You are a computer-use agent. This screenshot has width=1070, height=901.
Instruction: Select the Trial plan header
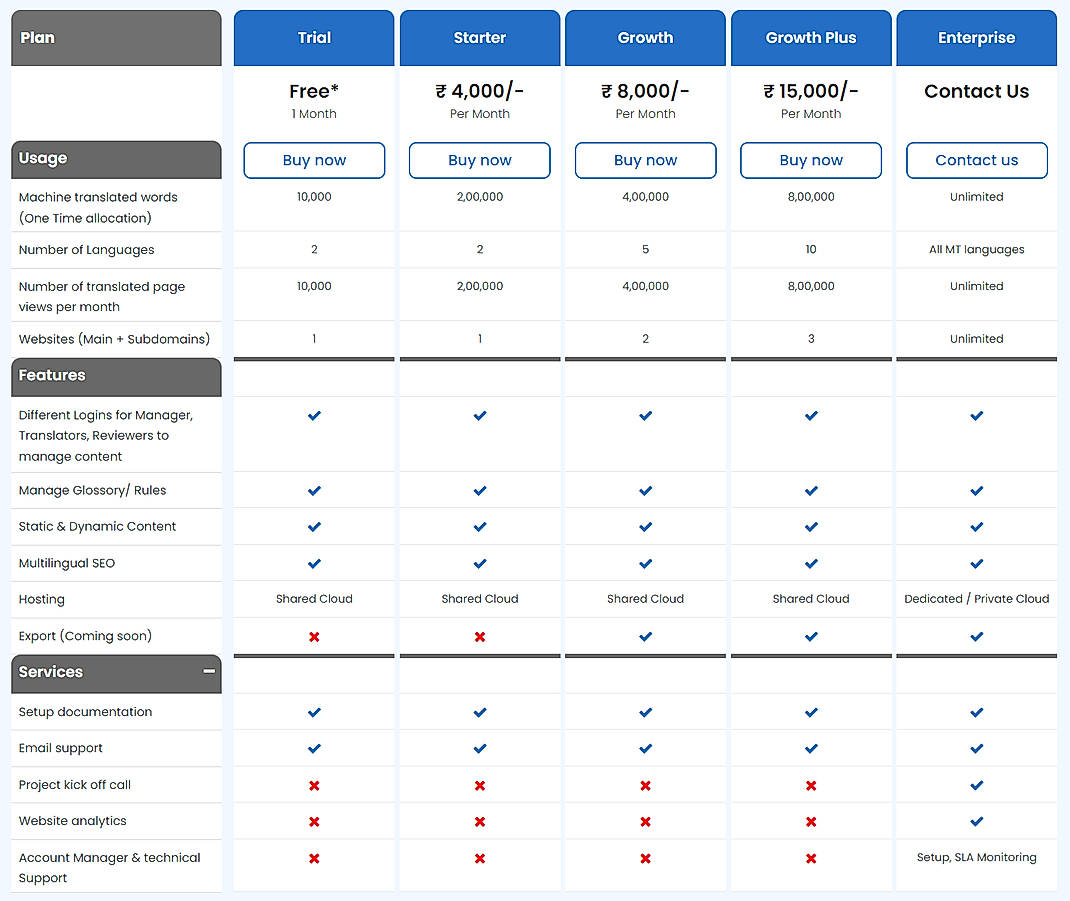[x=314, y=38]
